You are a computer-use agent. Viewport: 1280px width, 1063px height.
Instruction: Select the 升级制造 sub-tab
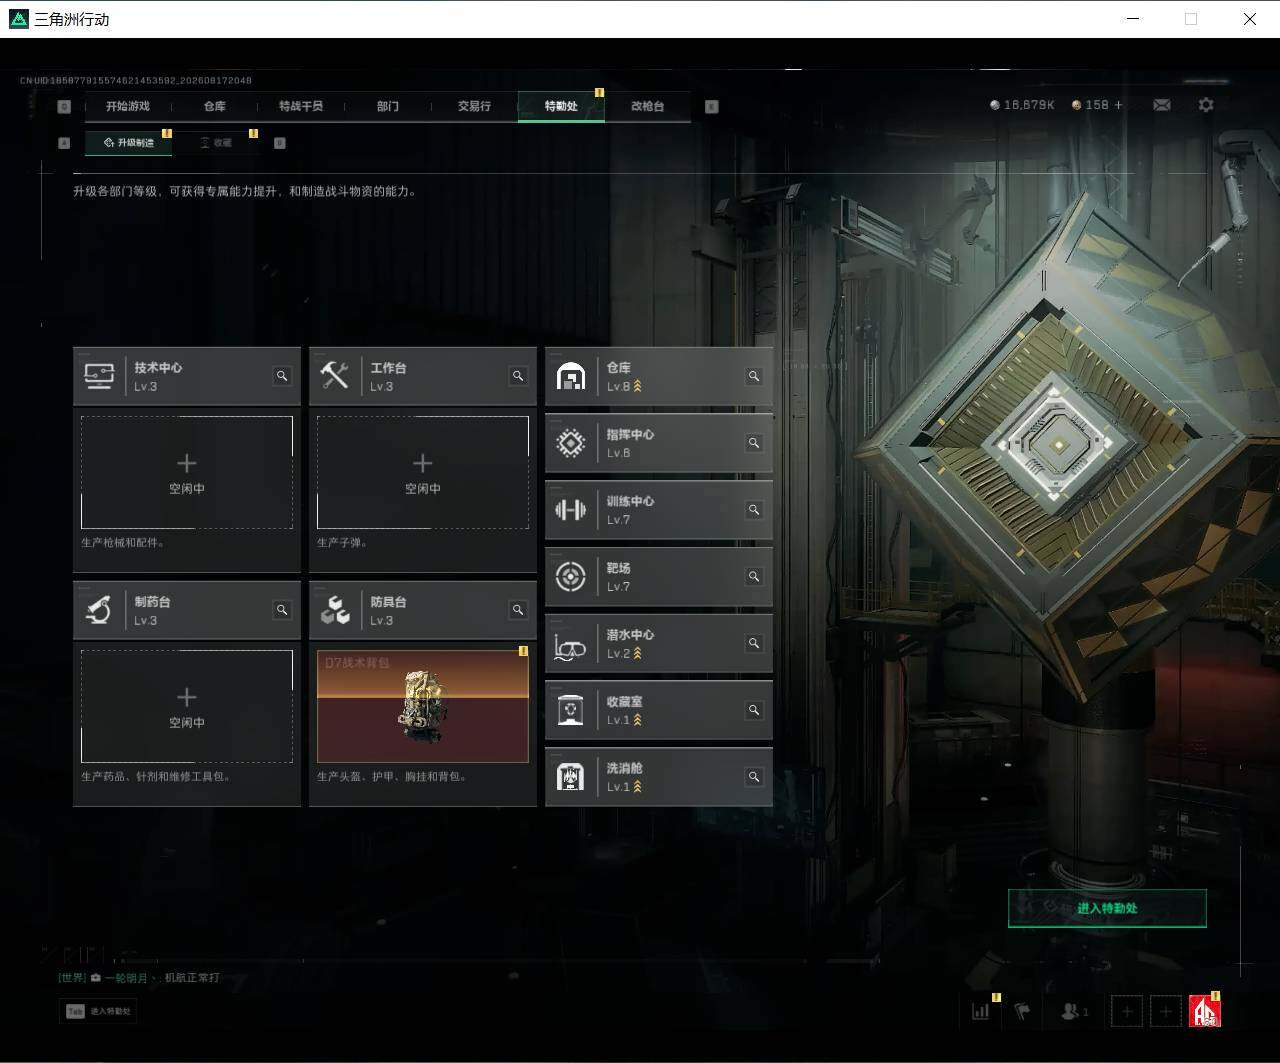[x=129, y=143]
